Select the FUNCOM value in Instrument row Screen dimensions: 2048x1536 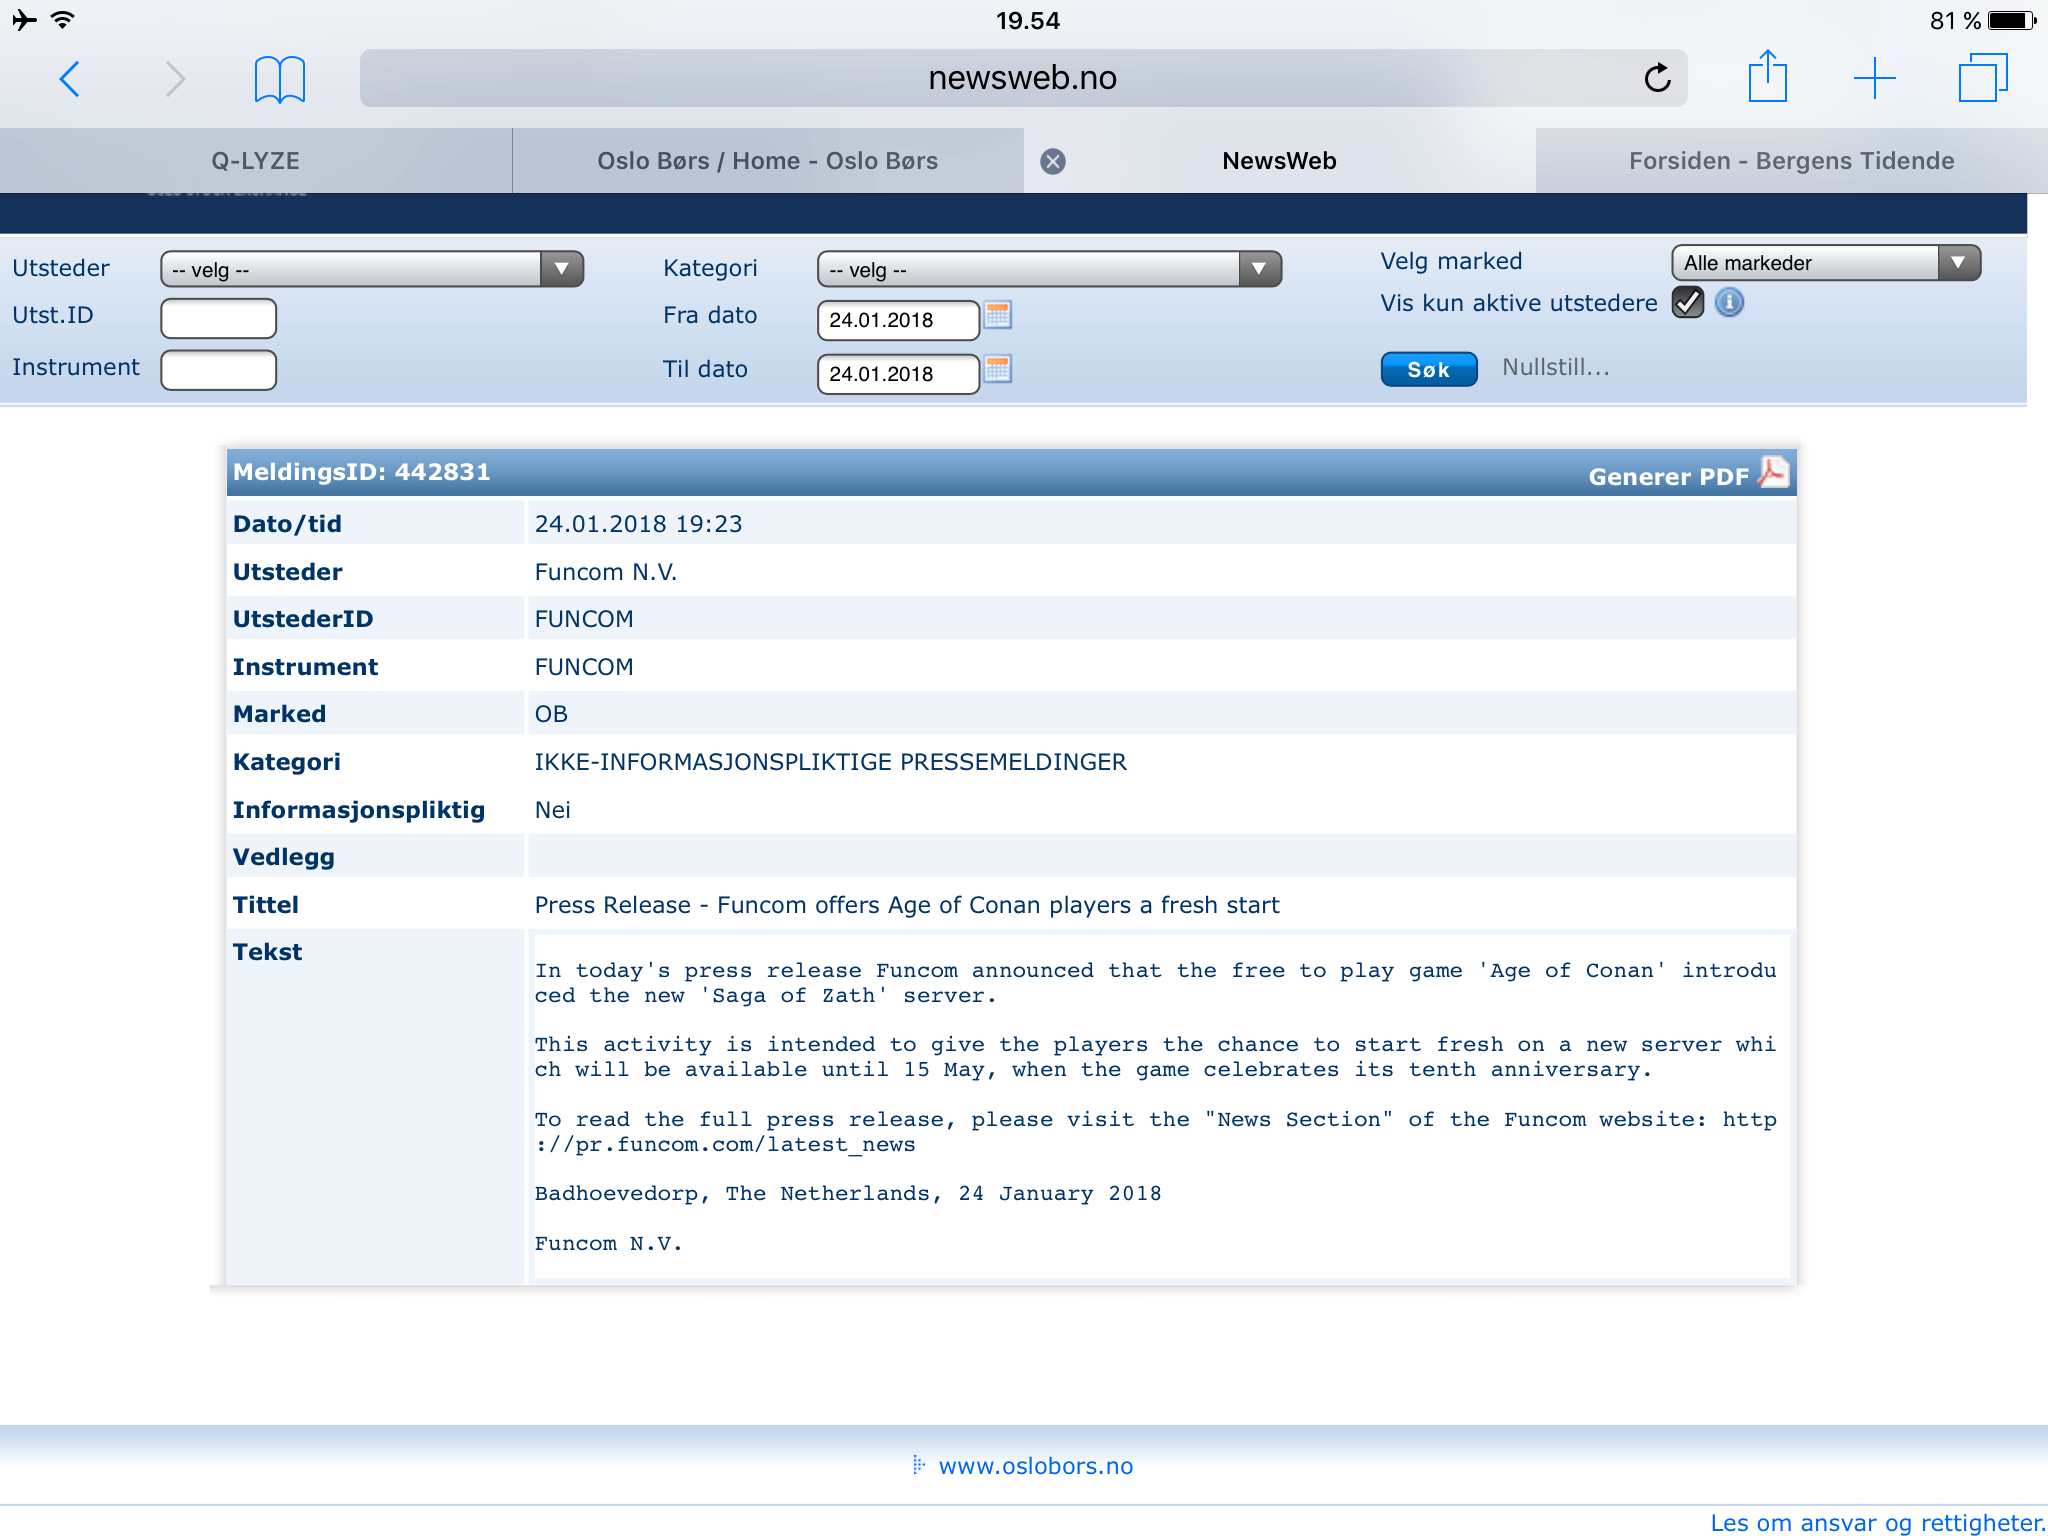[x=584, y=667]
